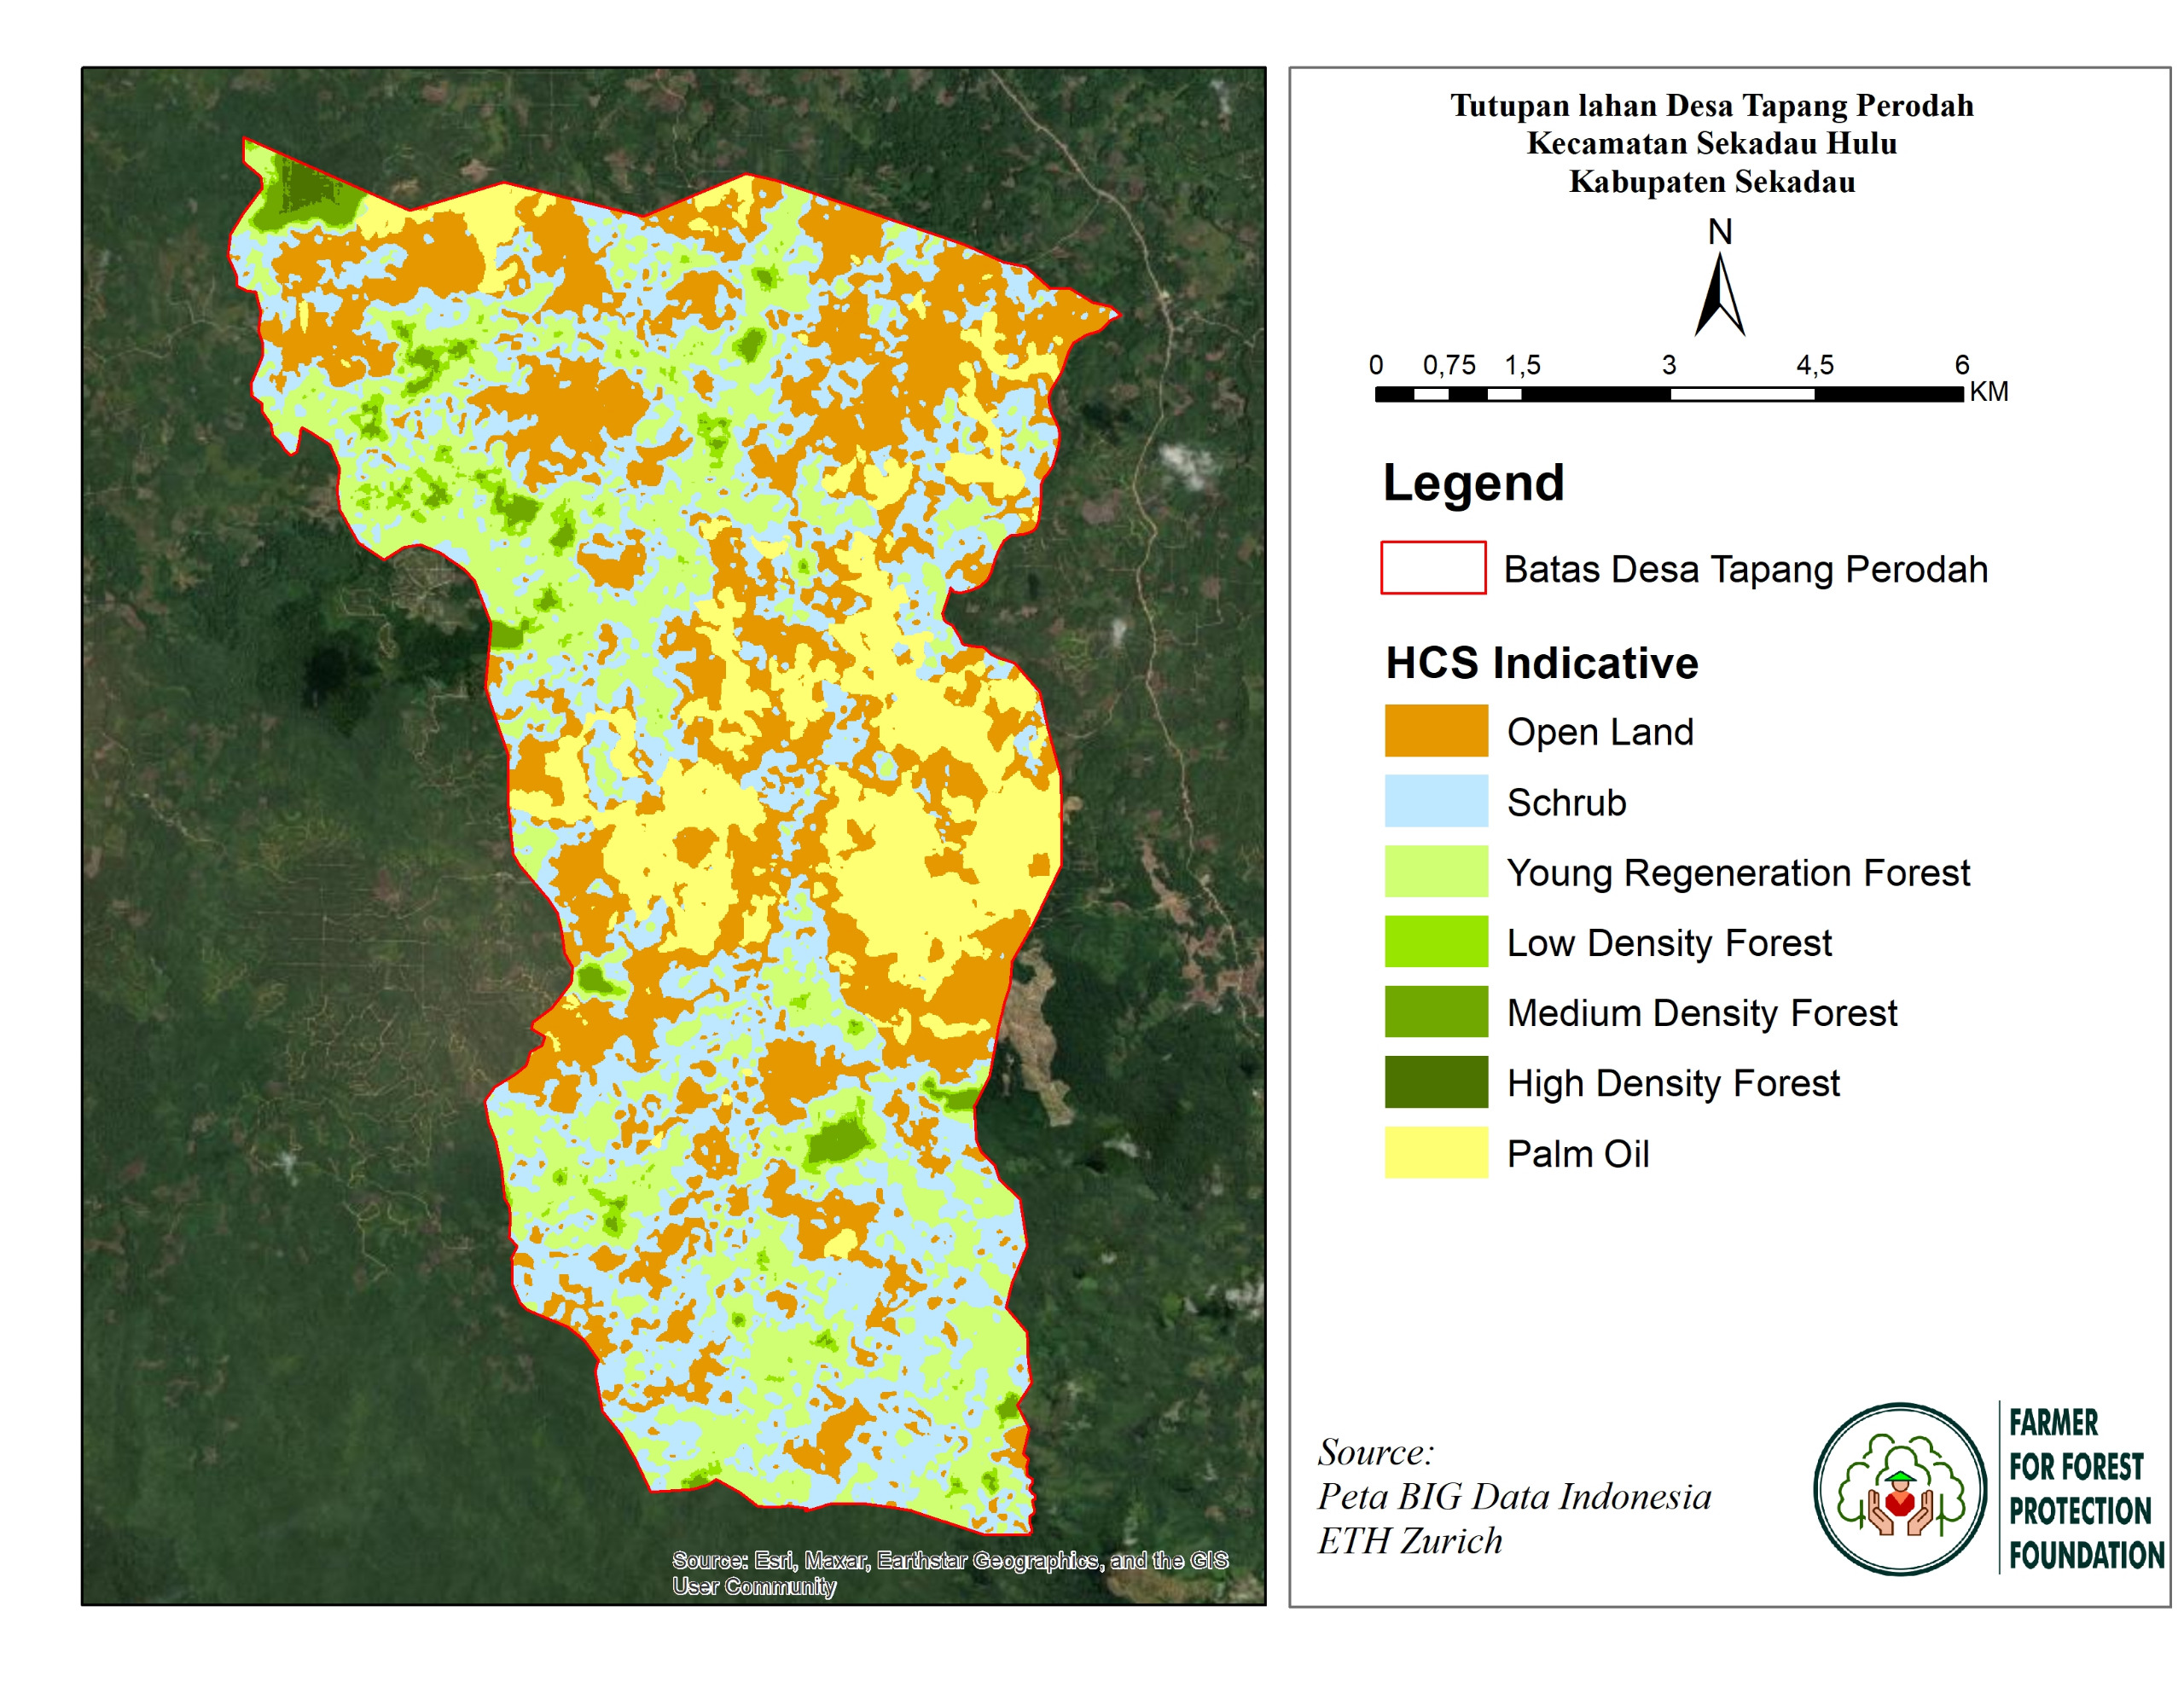Select the Young Regeneration Forest swatch
The image size is (2184, 1687).
point(1435,871)
